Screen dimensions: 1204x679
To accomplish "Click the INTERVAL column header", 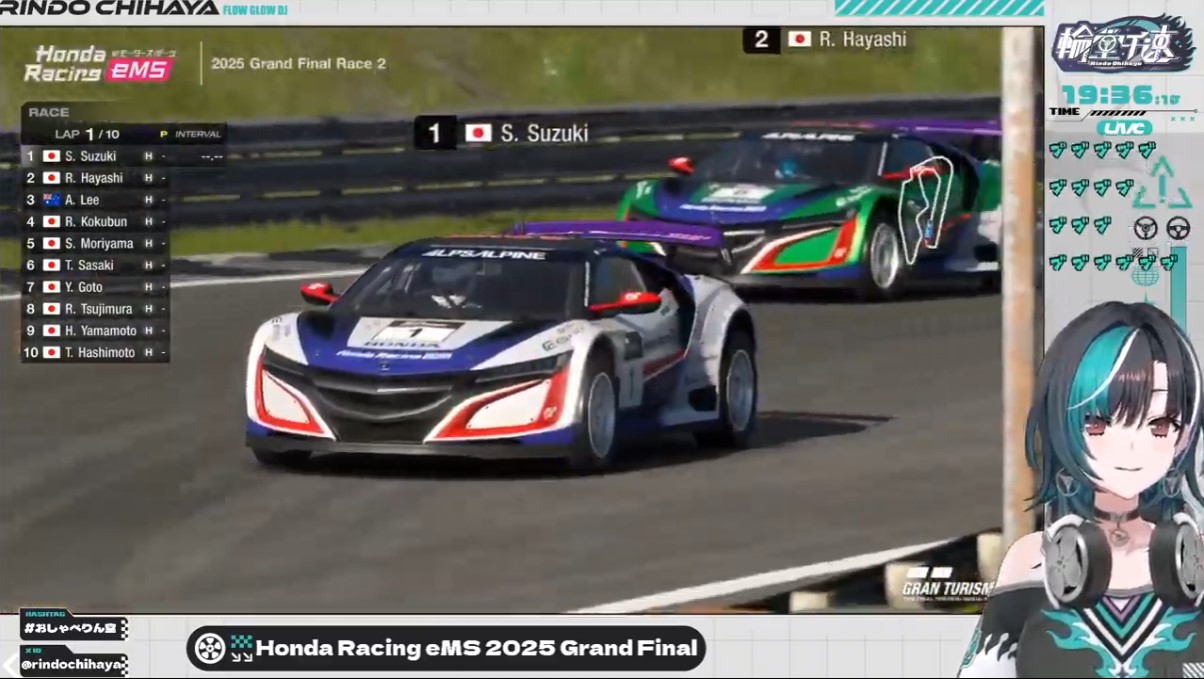I will coord(197,134).
